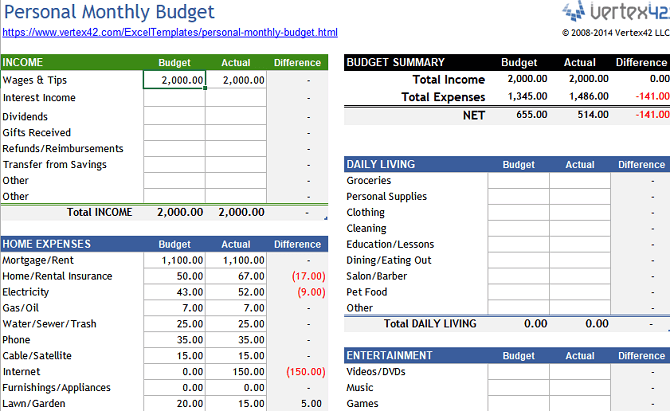
Task: Click the HOME EXPENSES section header
Action: pos(70,244)
